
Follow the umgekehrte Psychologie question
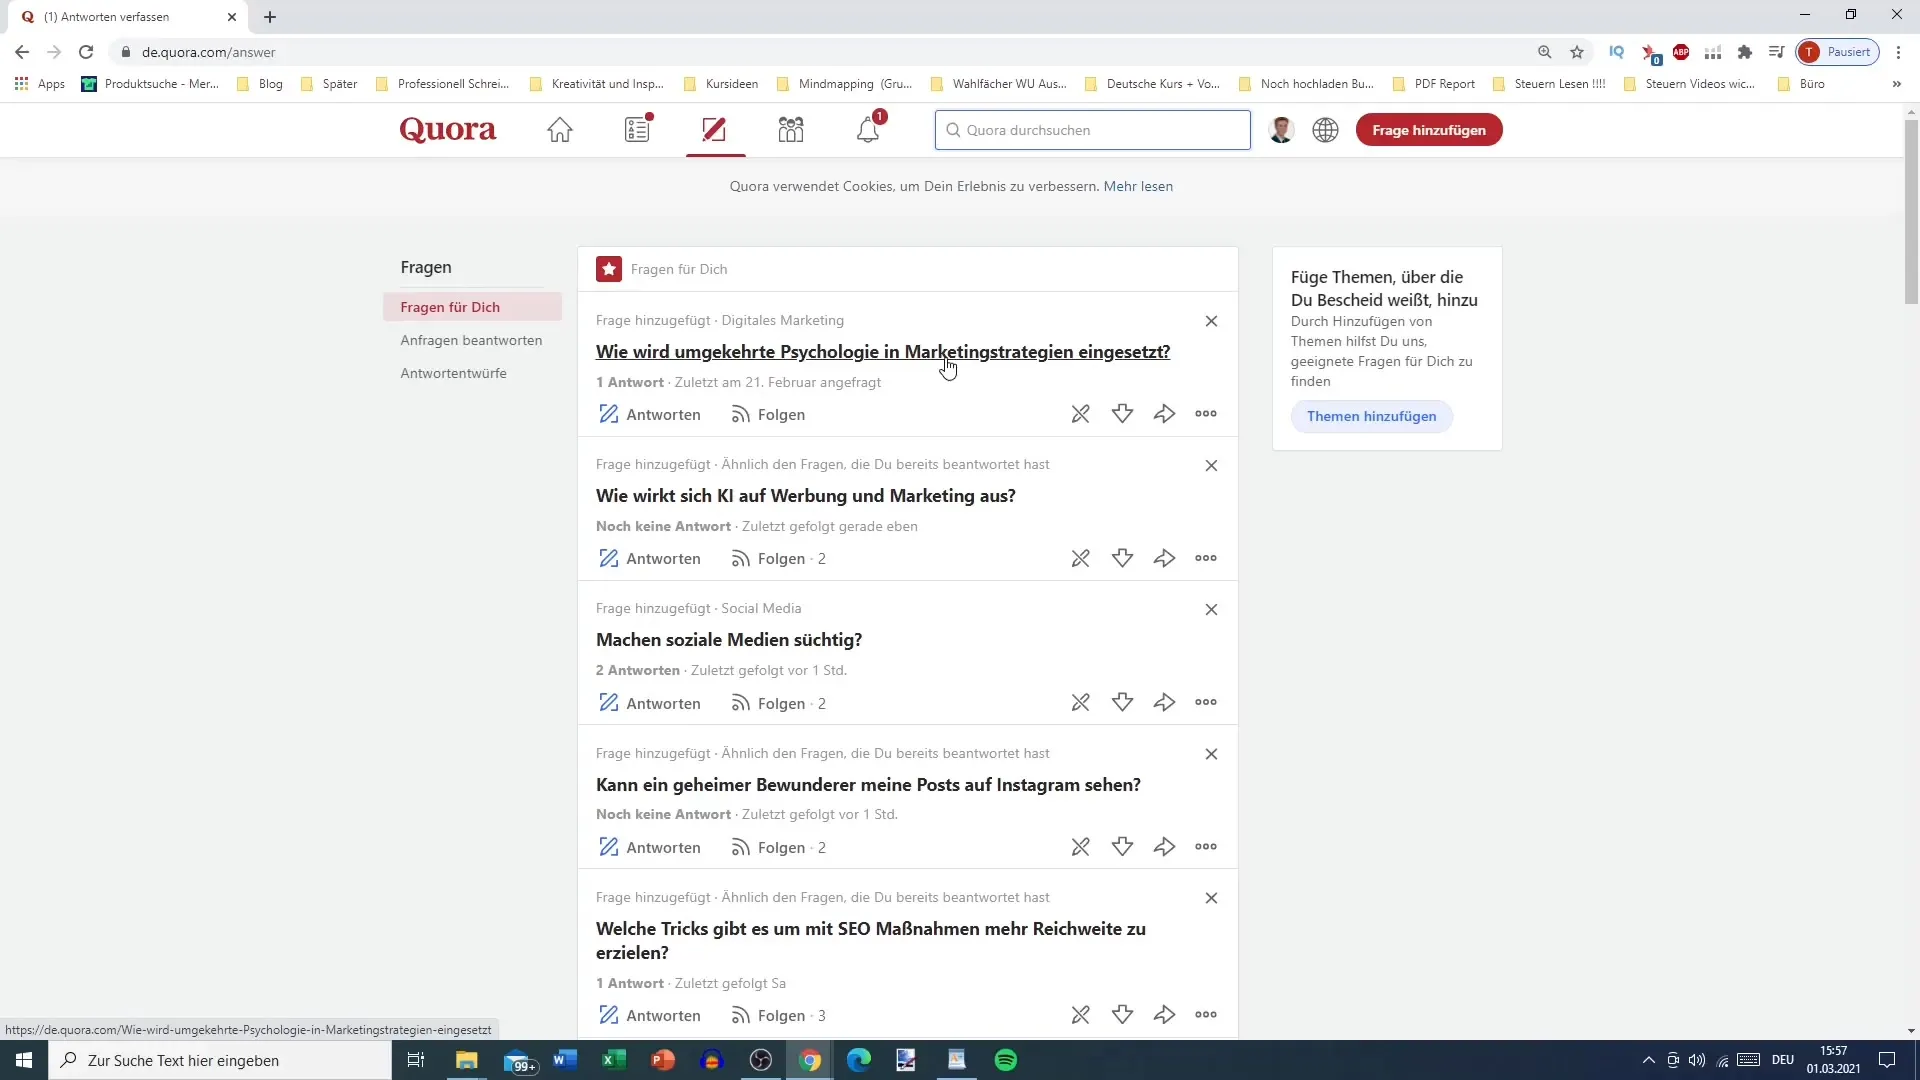pyautogui.click(x=768, y=414)
